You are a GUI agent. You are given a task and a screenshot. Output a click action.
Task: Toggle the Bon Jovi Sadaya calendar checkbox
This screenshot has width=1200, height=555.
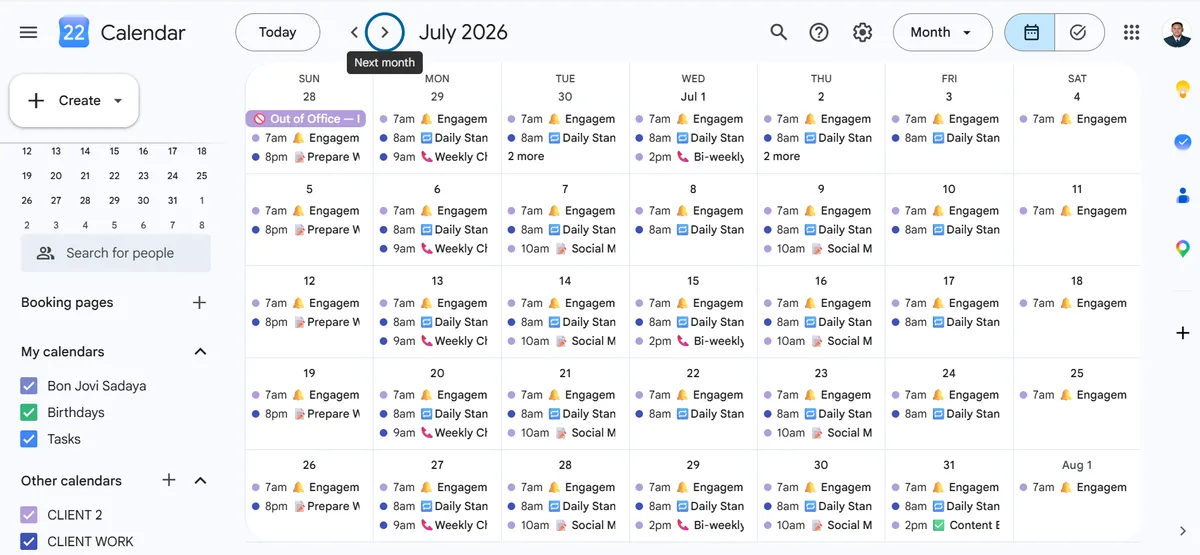(x=29, y=385)
